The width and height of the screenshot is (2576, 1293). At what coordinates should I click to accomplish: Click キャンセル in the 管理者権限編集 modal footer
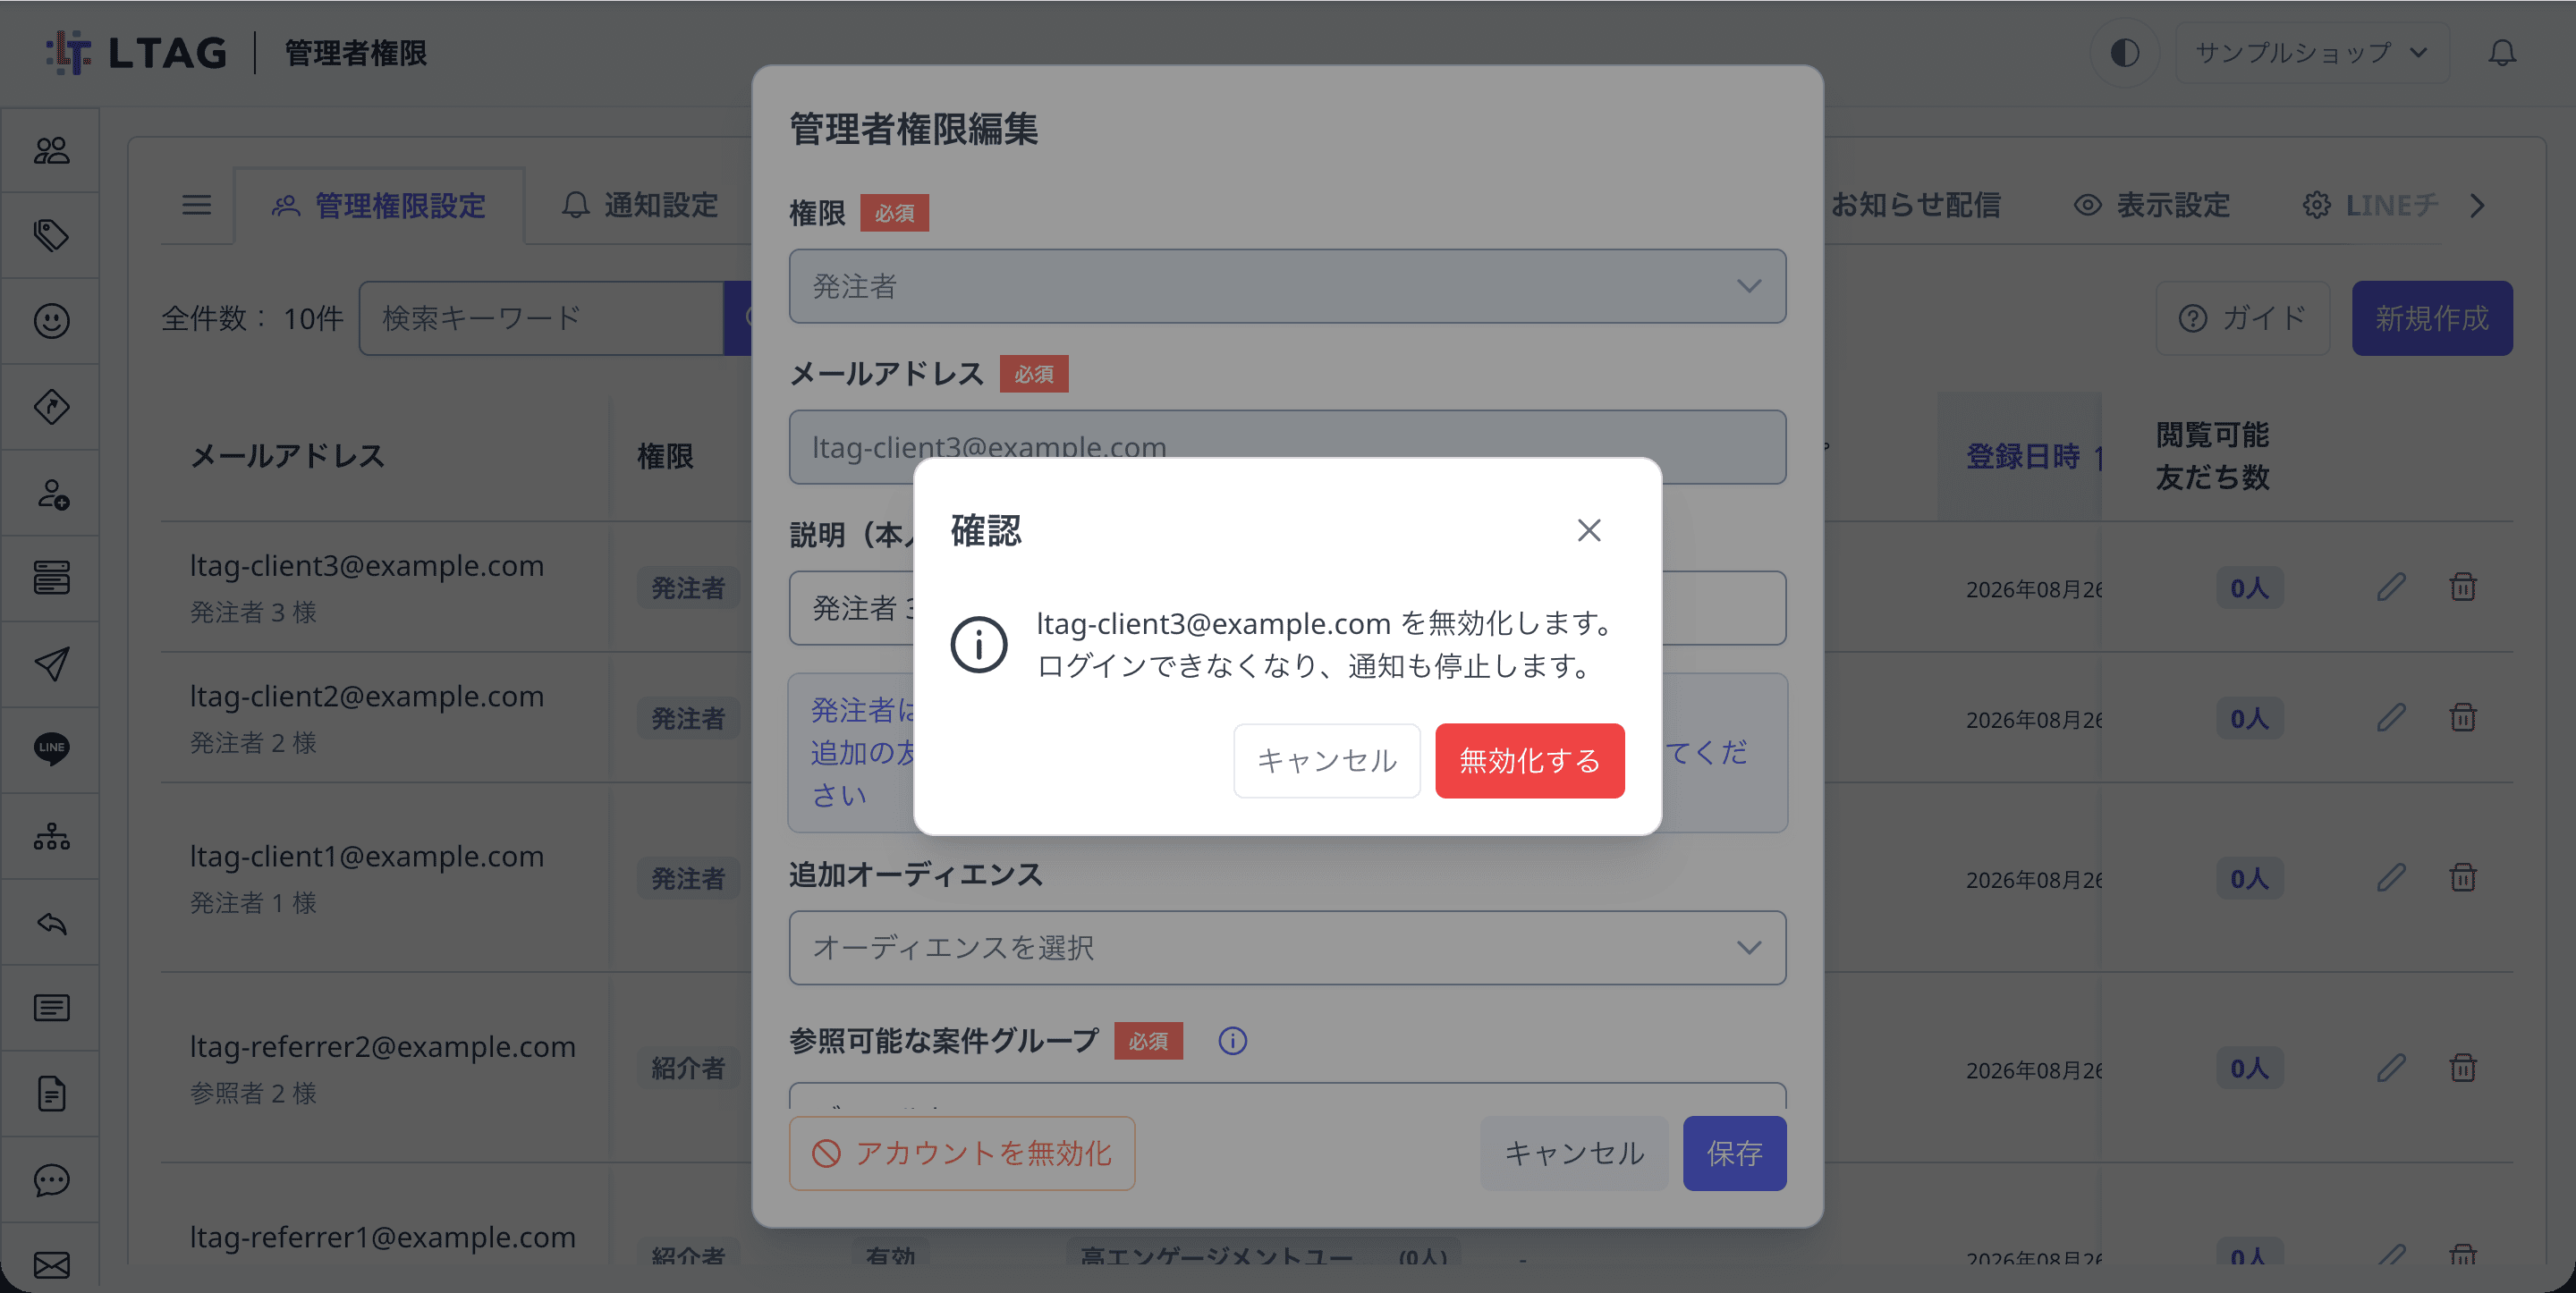1574,1153
